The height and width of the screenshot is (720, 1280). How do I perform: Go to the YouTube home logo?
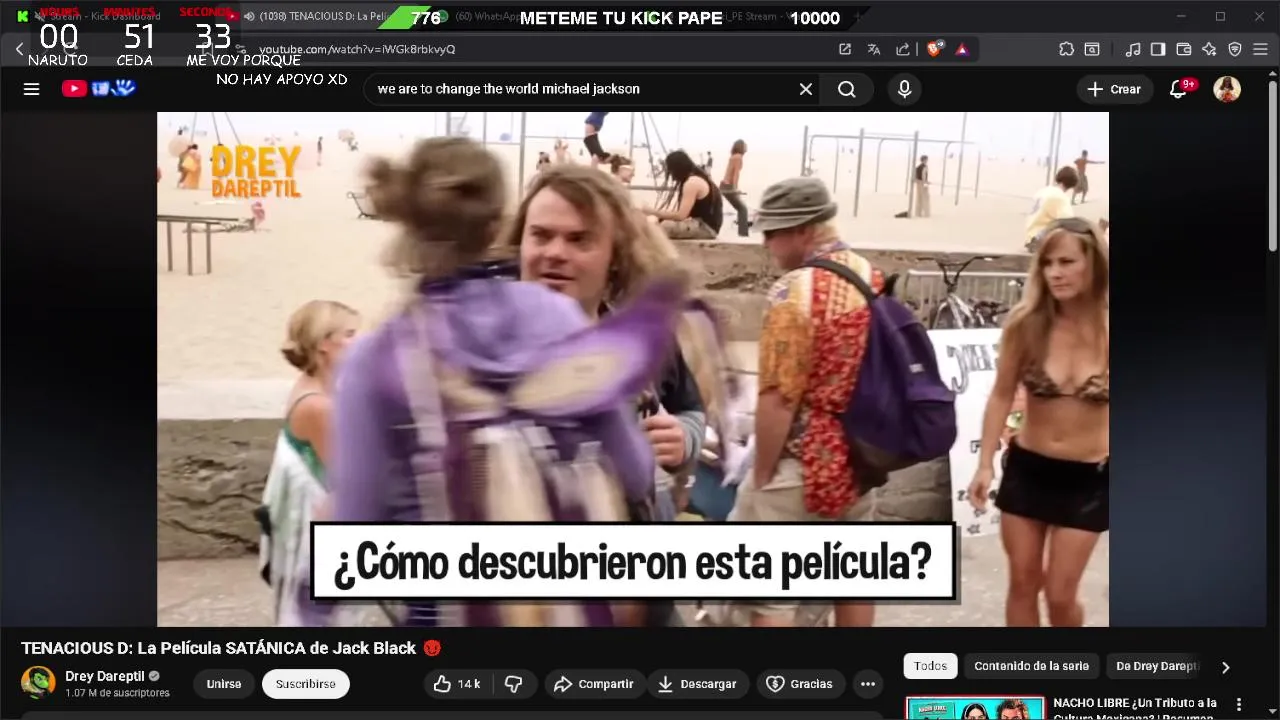[x=98, y=88]
